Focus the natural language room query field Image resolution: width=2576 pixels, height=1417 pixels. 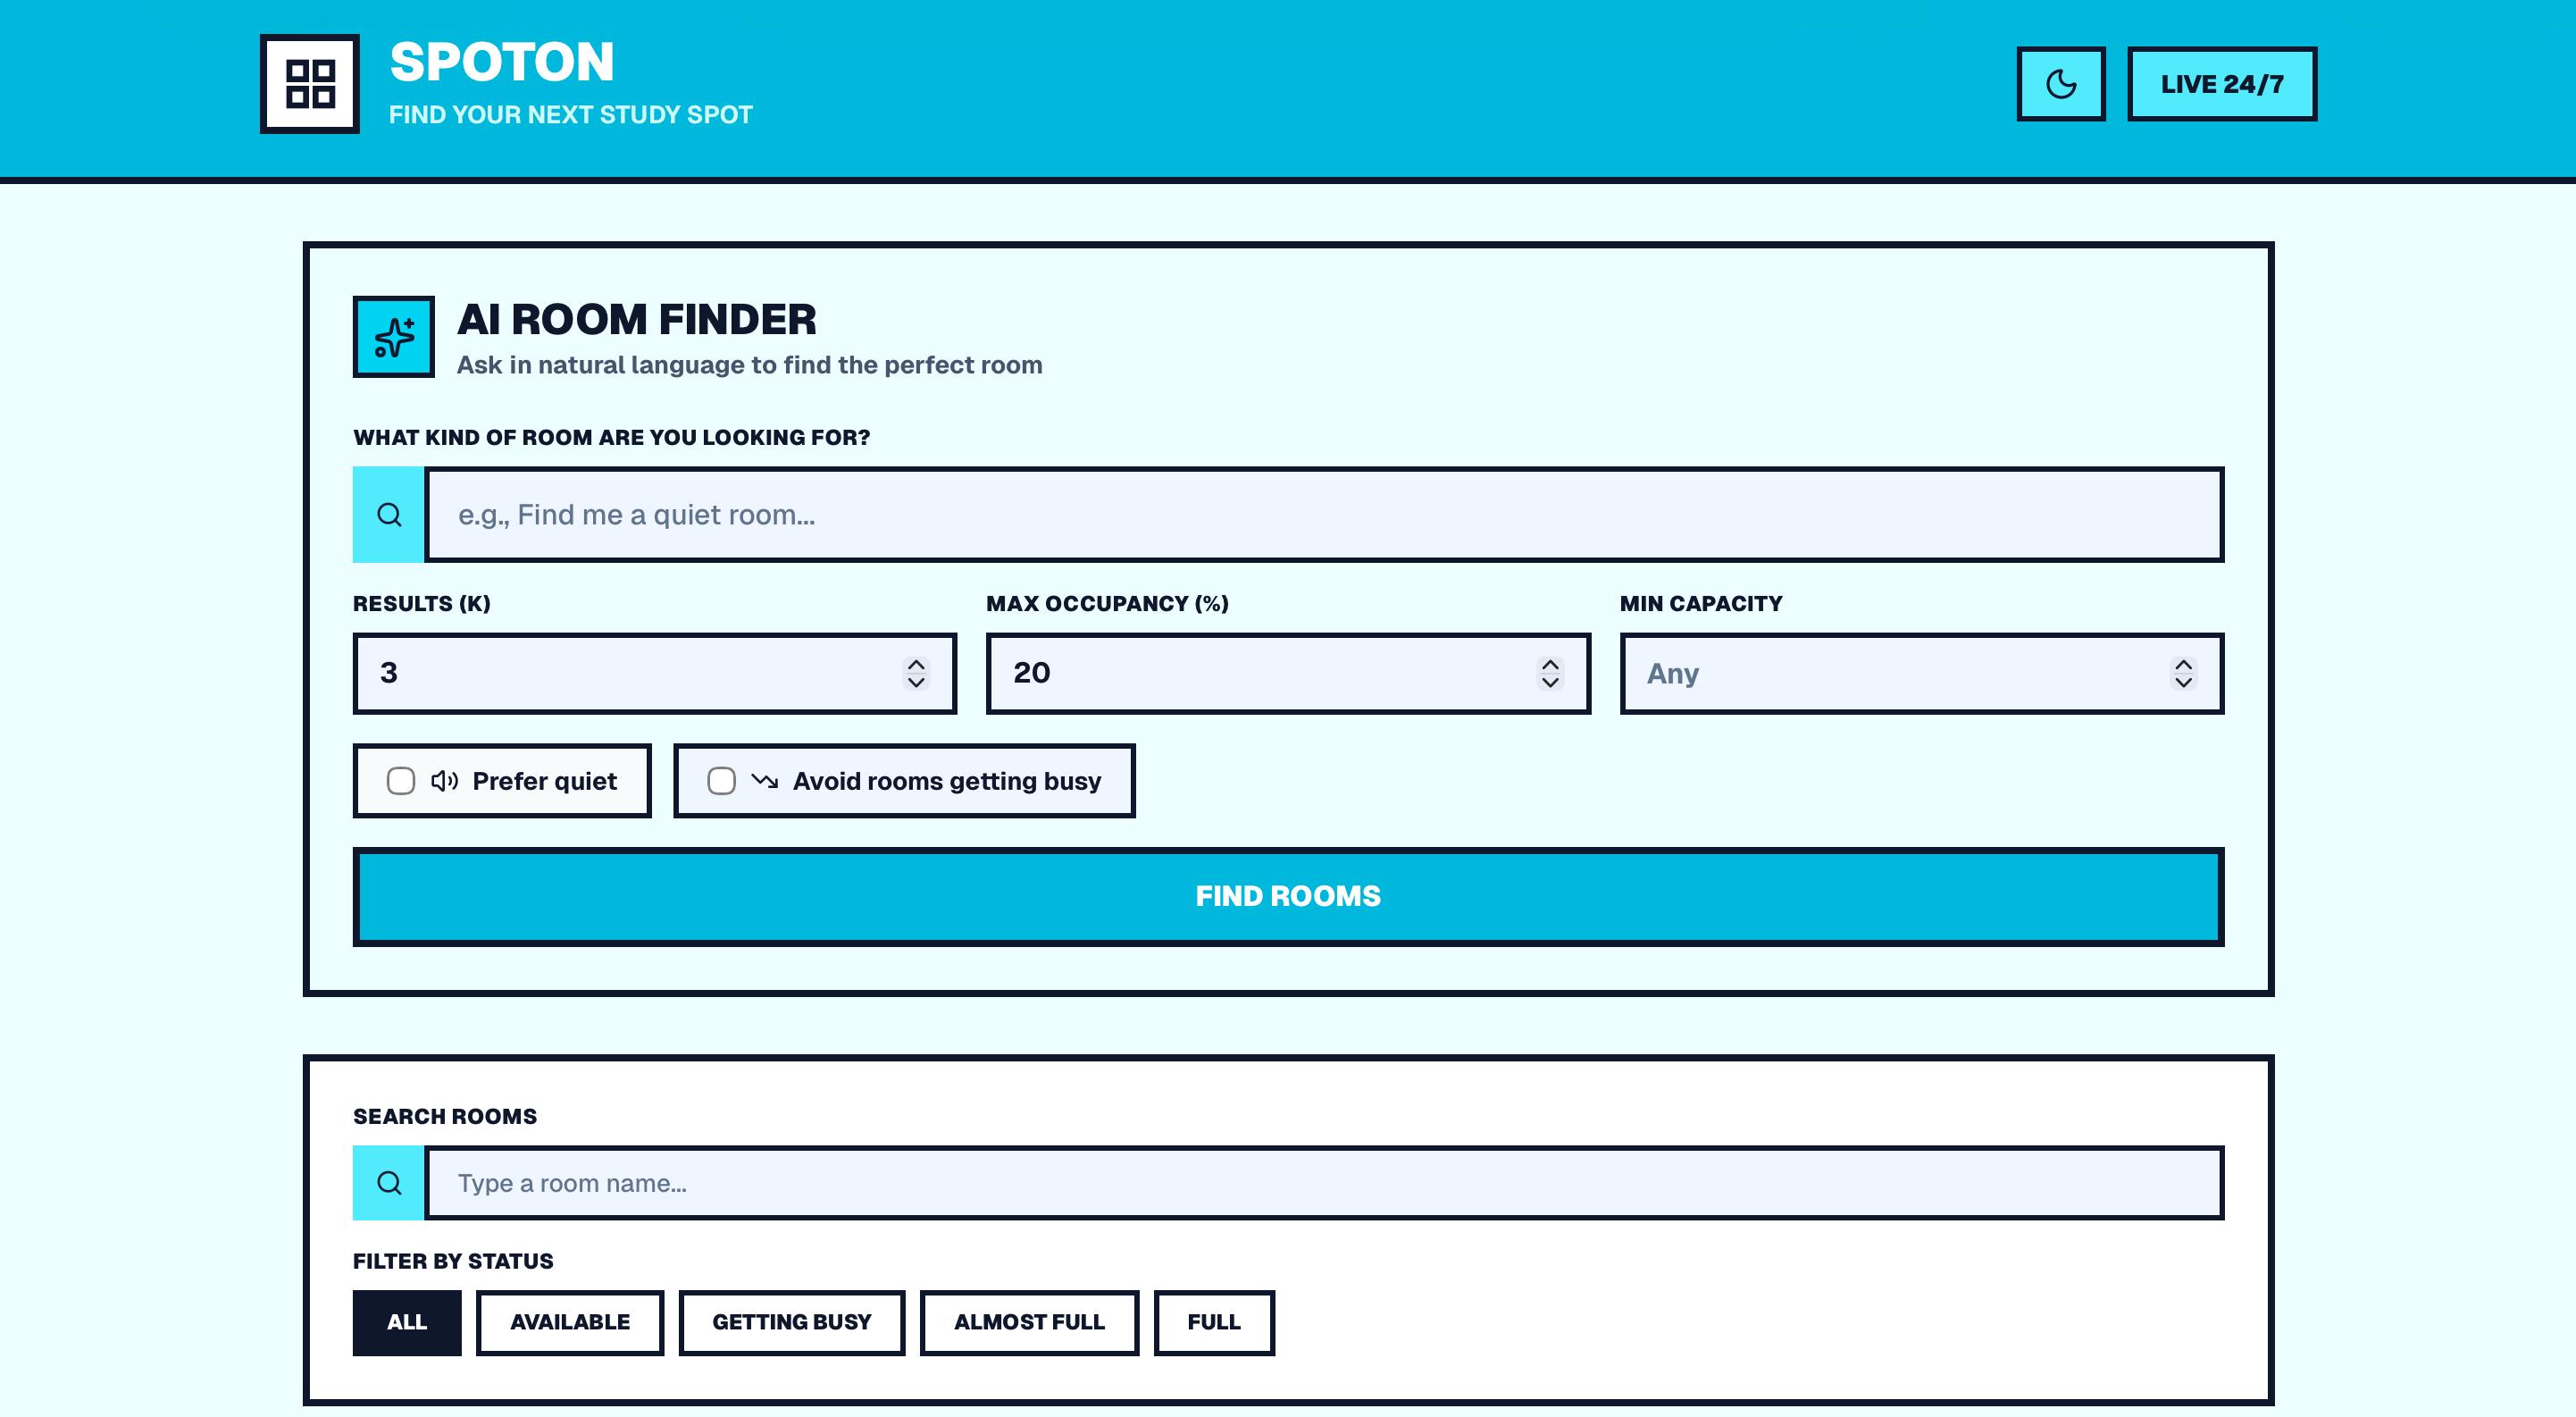(1324, 515)
